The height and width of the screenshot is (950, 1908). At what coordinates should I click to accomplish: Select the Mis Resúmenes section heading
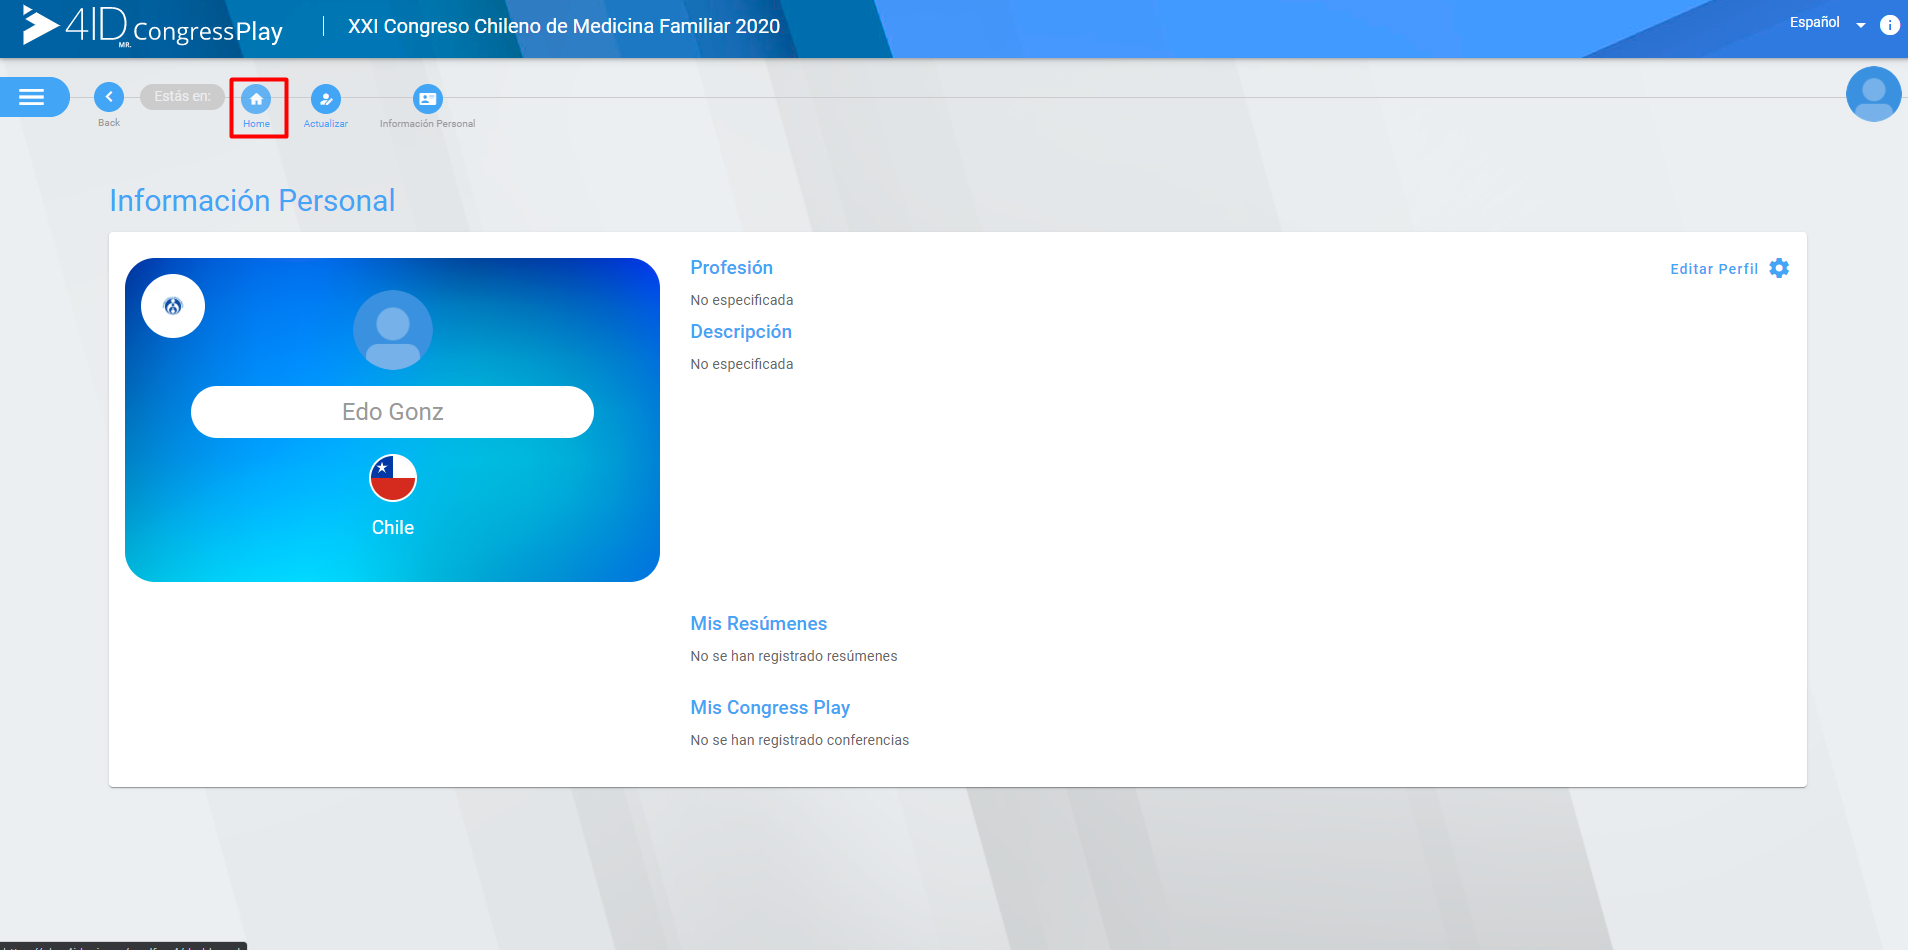tap(758, 623)
